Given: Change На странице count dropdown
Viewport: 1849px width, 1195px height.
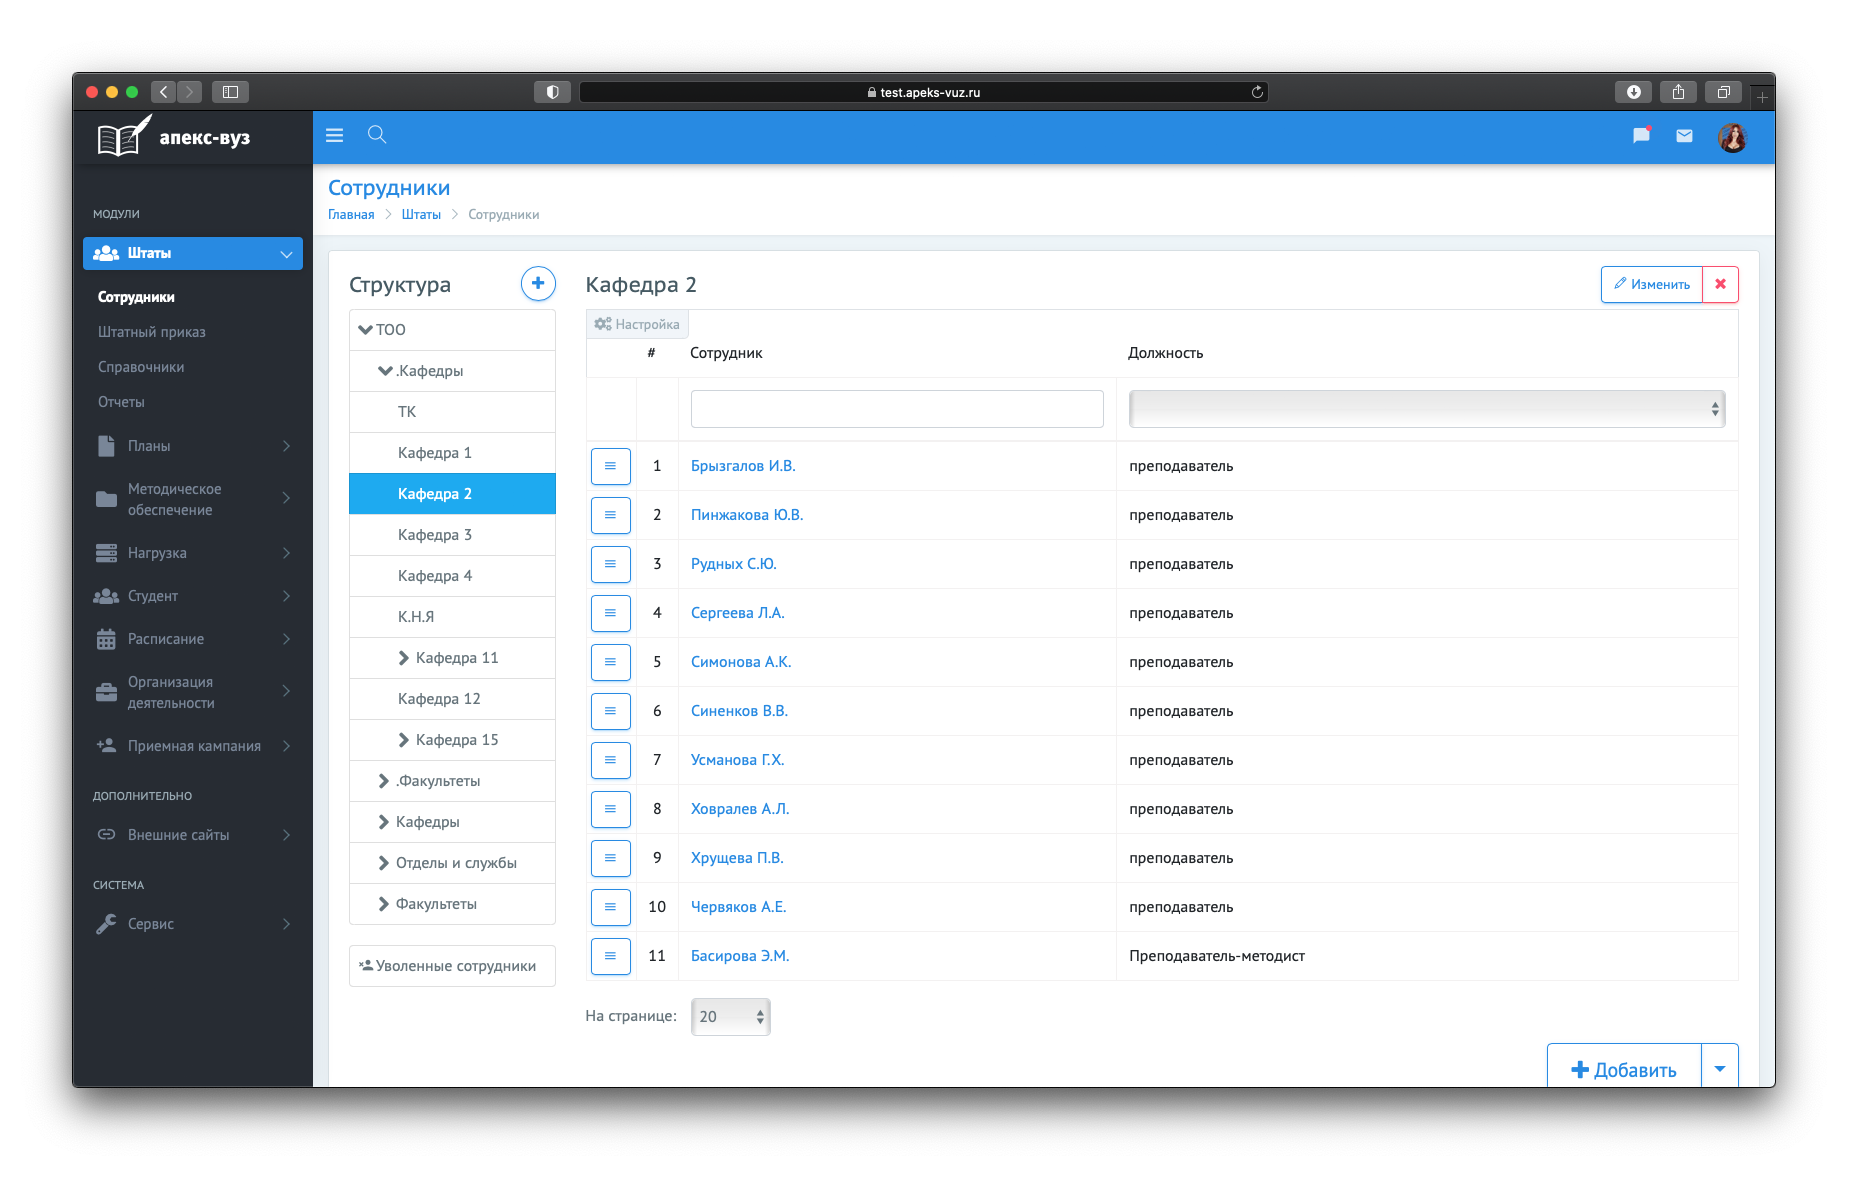Looking at the screenshot, I should (730, 1017).
